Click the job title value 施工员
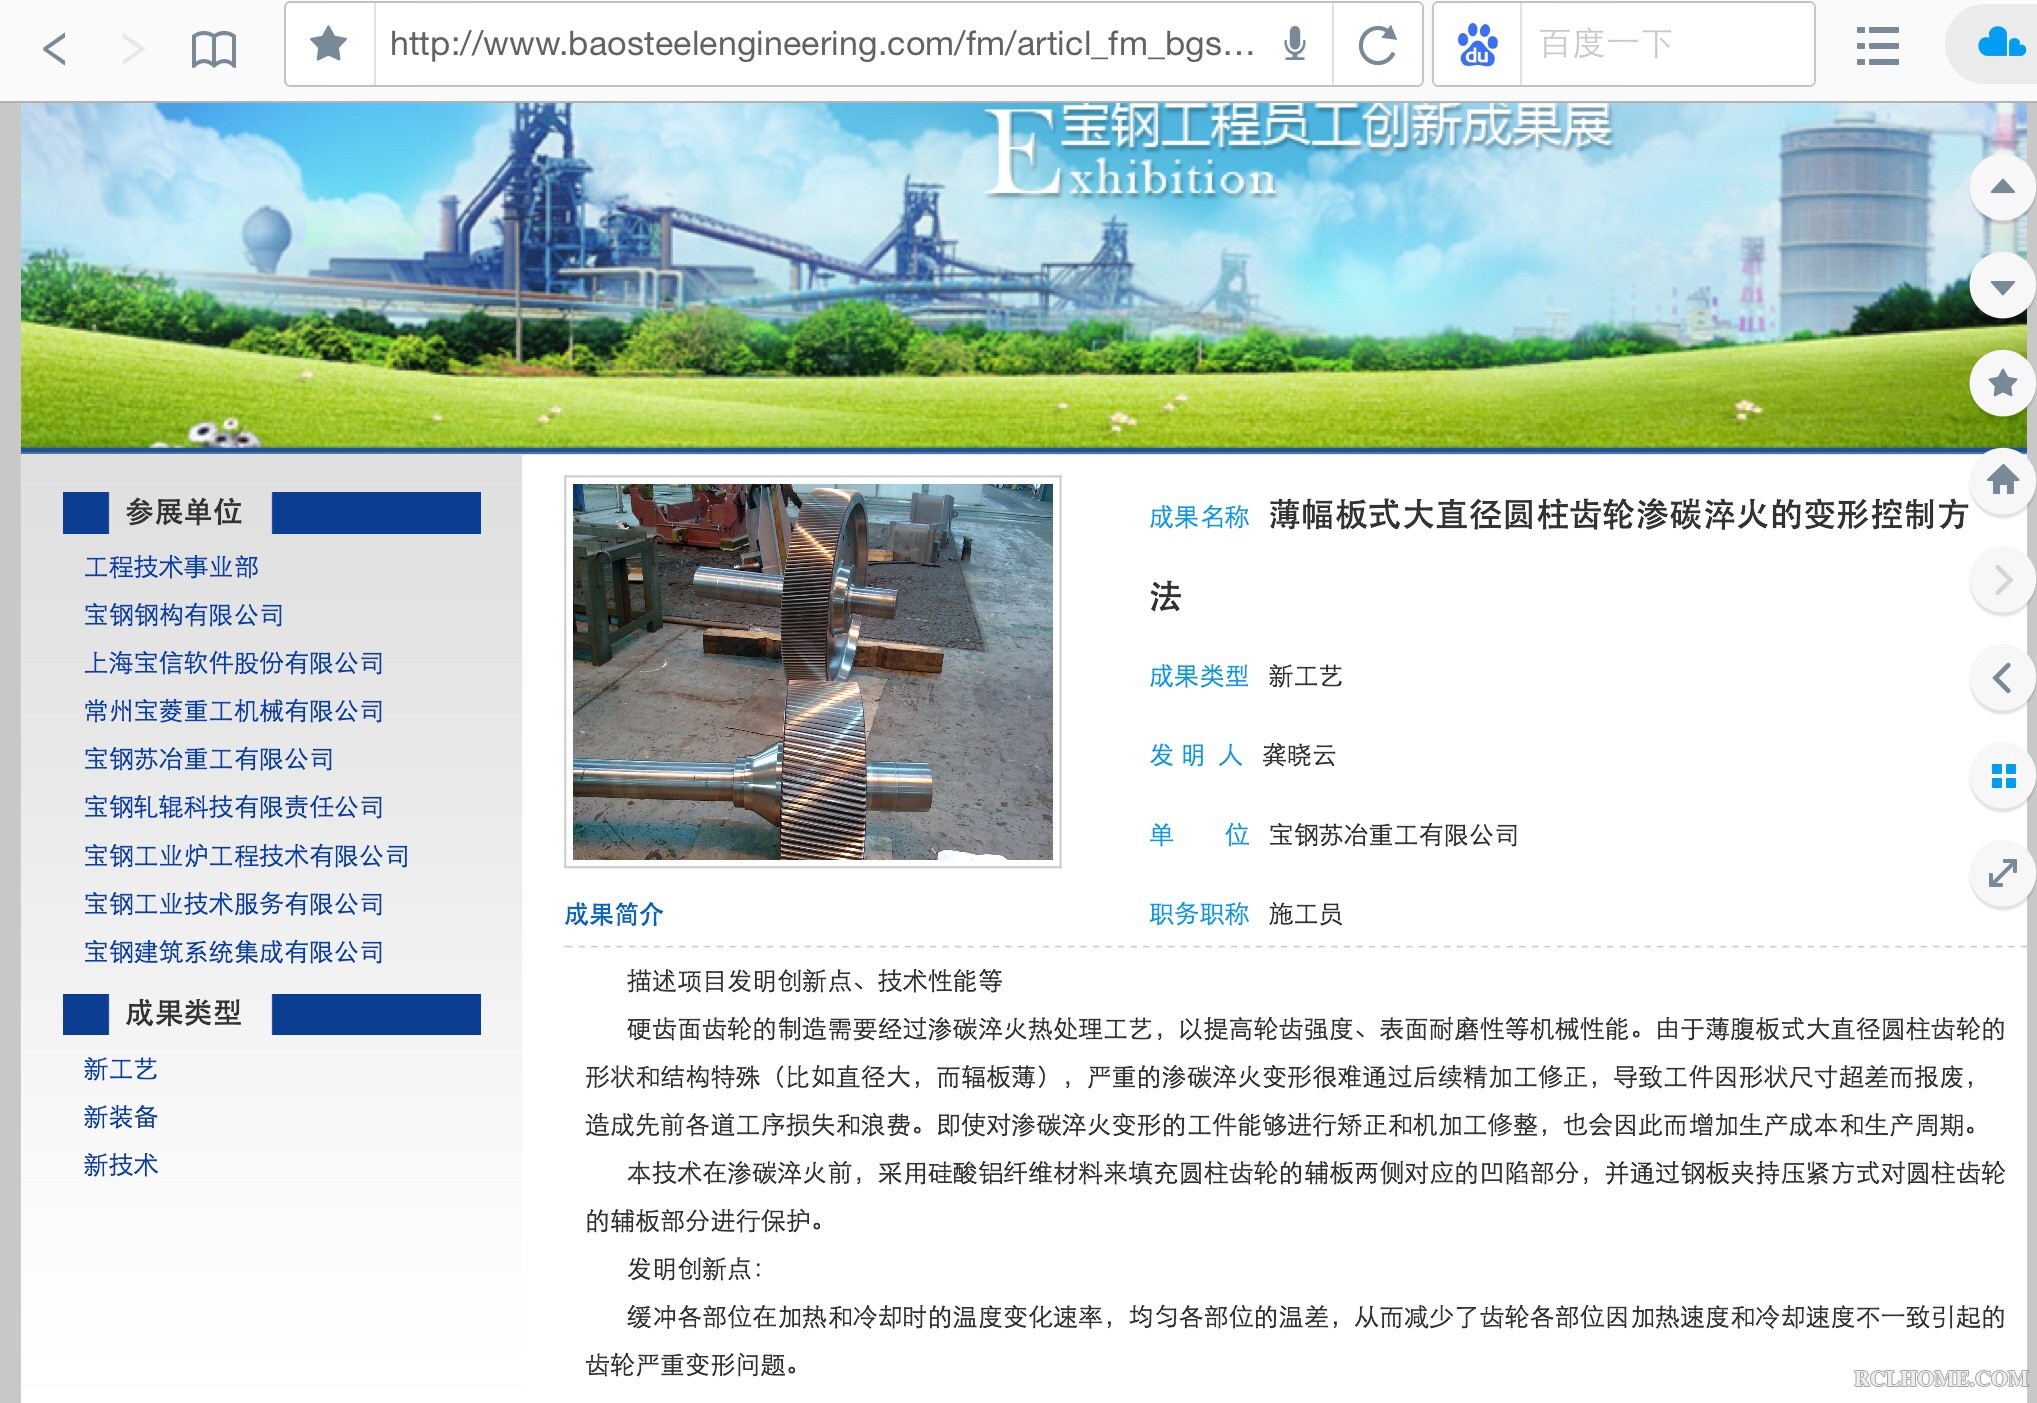2037x1403 pixels. click(1305, 914)
